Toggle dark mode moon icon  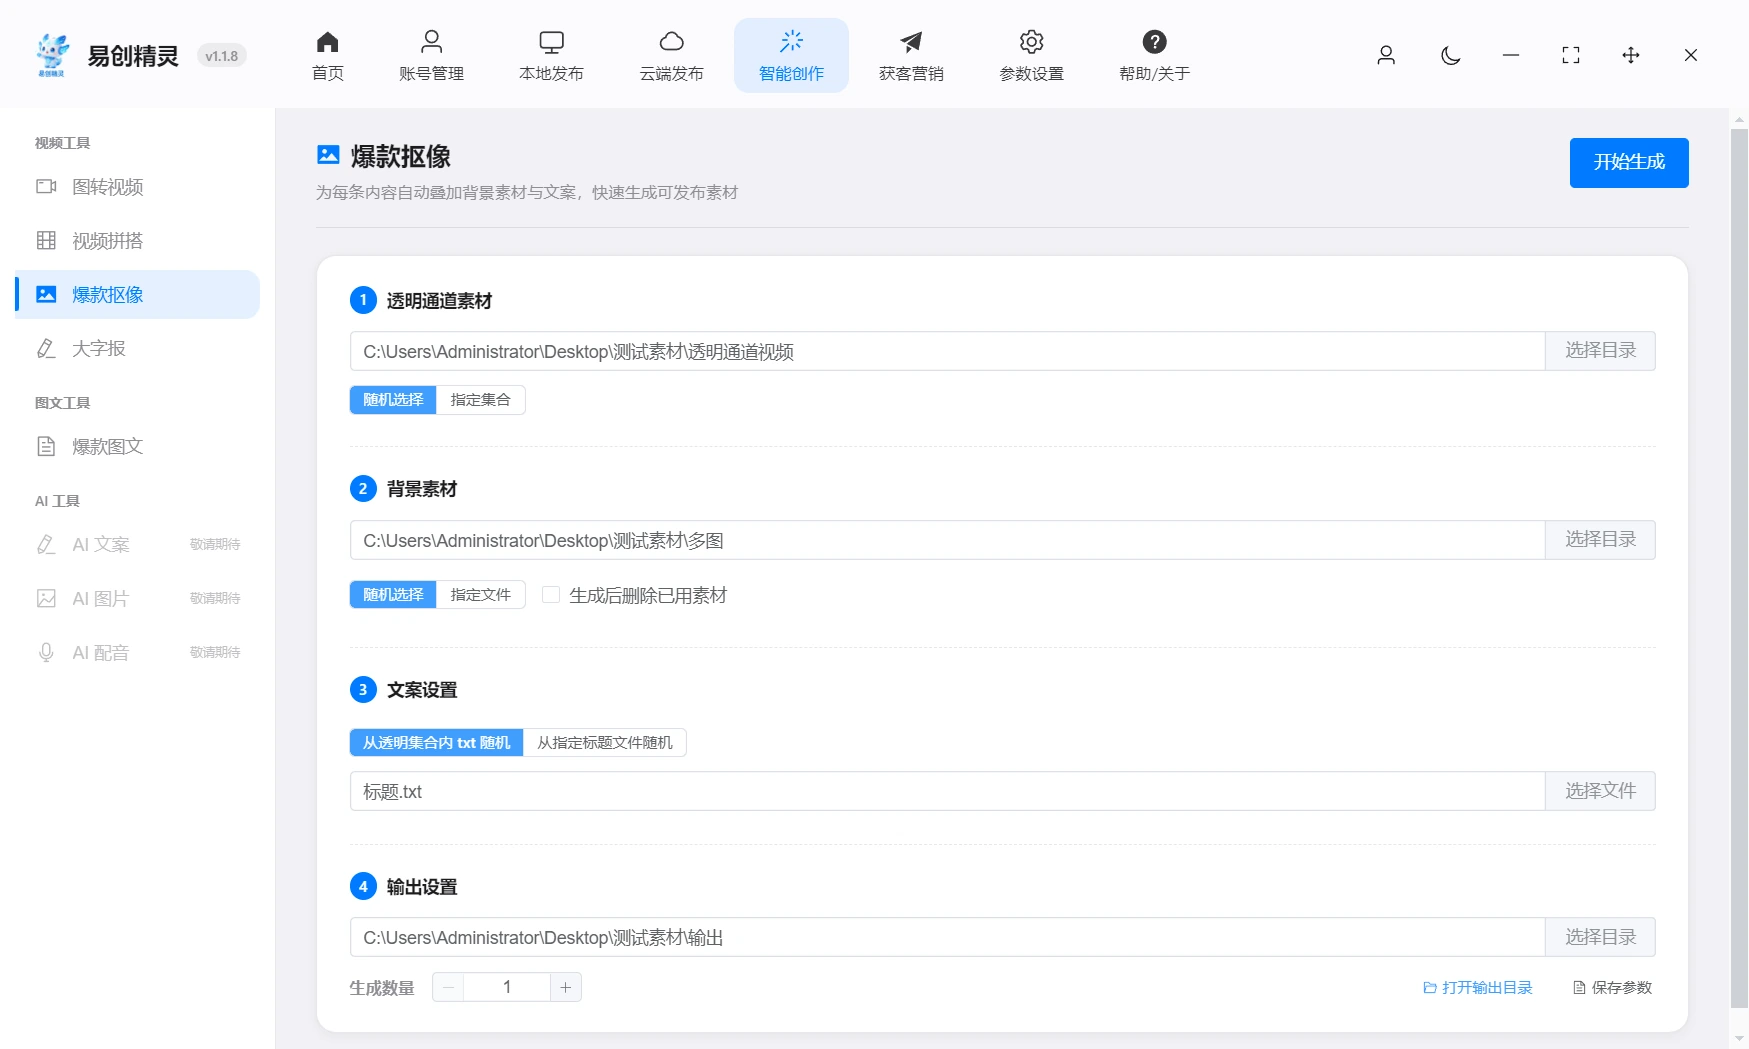(x=1451, y=55)
